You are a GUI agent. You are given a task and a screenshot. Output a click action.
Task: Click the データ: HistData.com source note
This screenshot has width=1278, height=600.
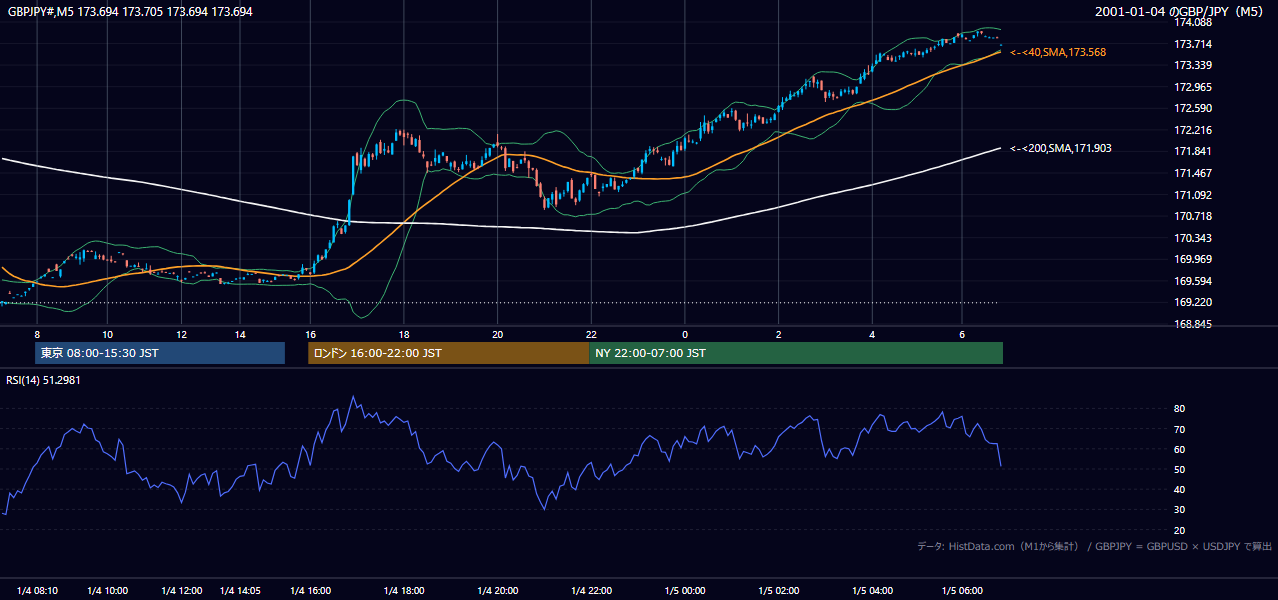[998, 546]
